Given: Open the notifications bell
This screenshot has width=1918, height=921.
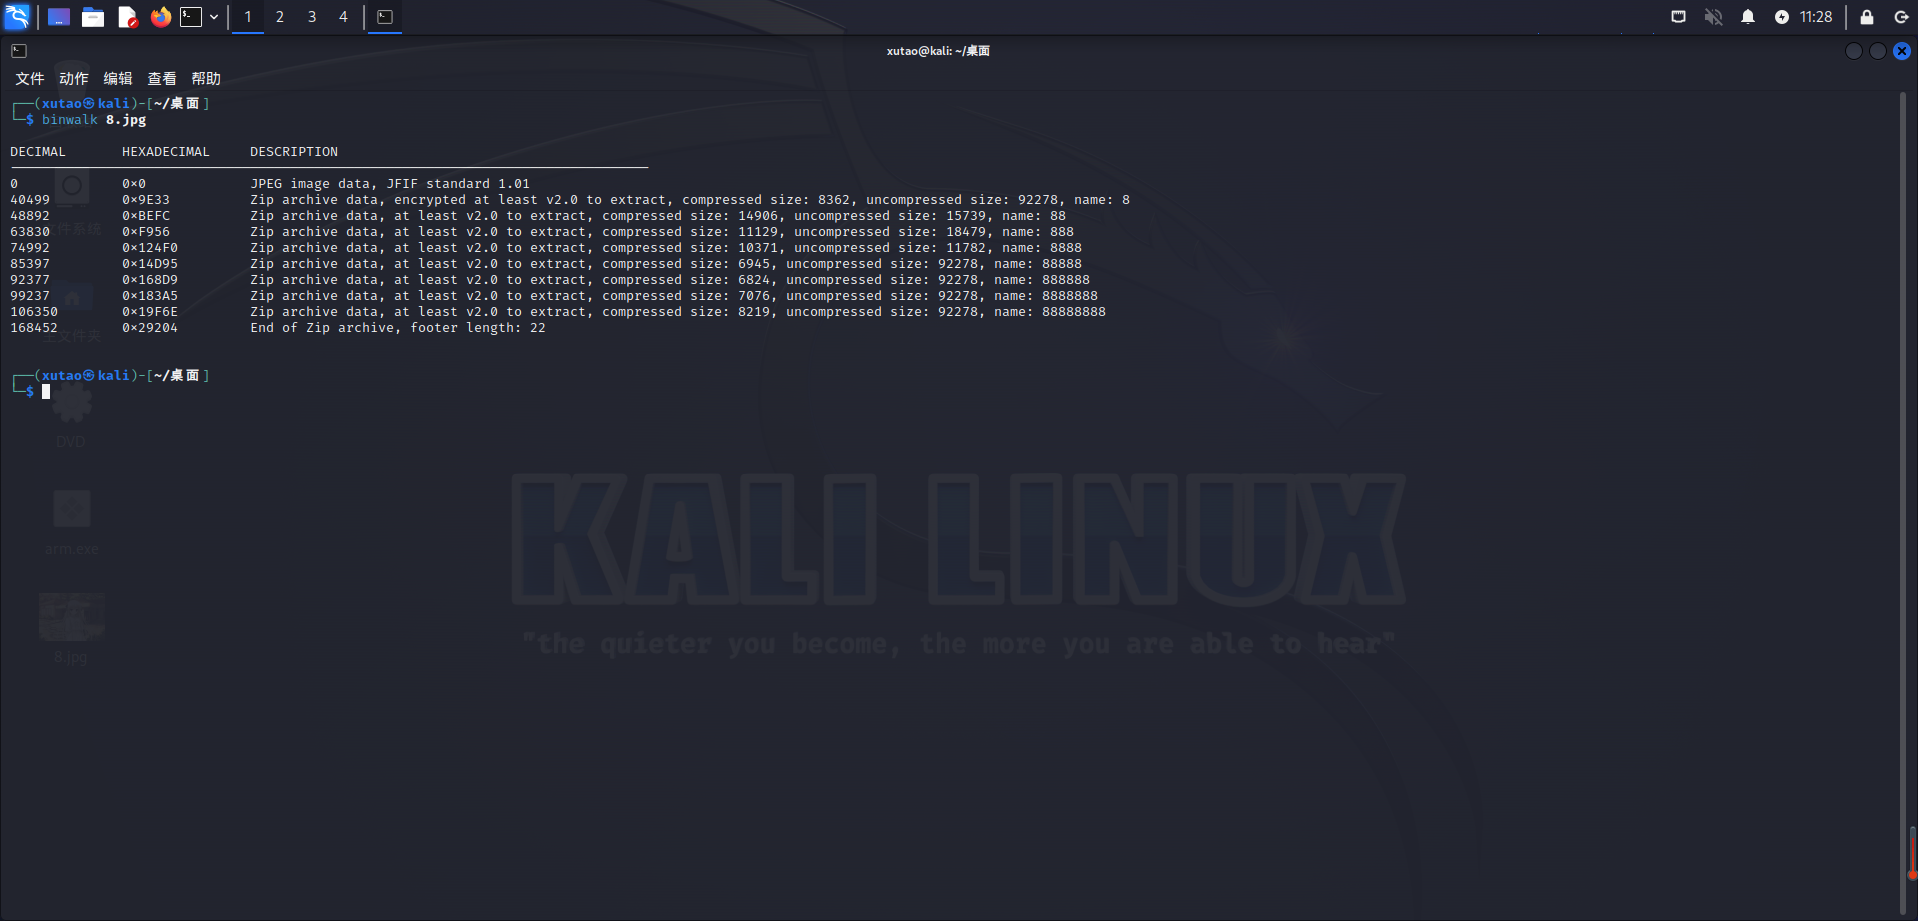Looking at the screenshot, I should tap(1748, 17).
